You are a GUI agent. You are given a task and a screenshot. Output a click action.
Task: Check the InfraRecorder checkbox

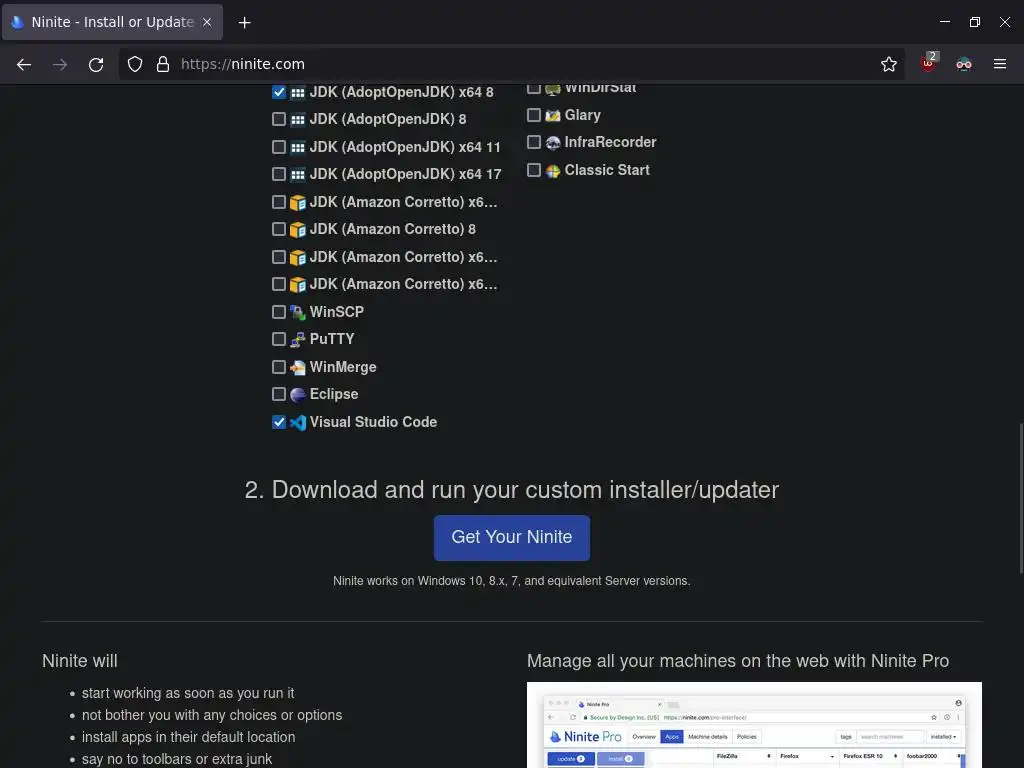[534, 142]
